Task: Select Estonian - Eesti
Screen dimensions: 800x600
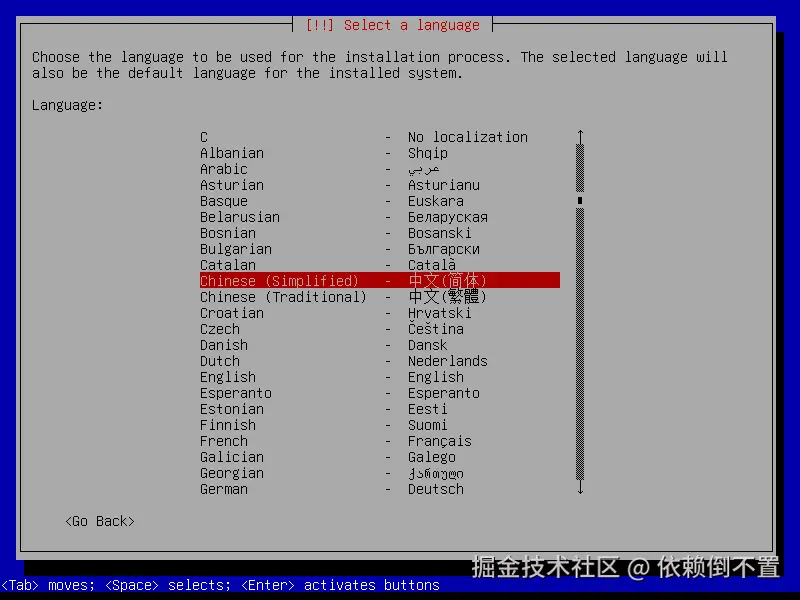Action: click(380, 409)
